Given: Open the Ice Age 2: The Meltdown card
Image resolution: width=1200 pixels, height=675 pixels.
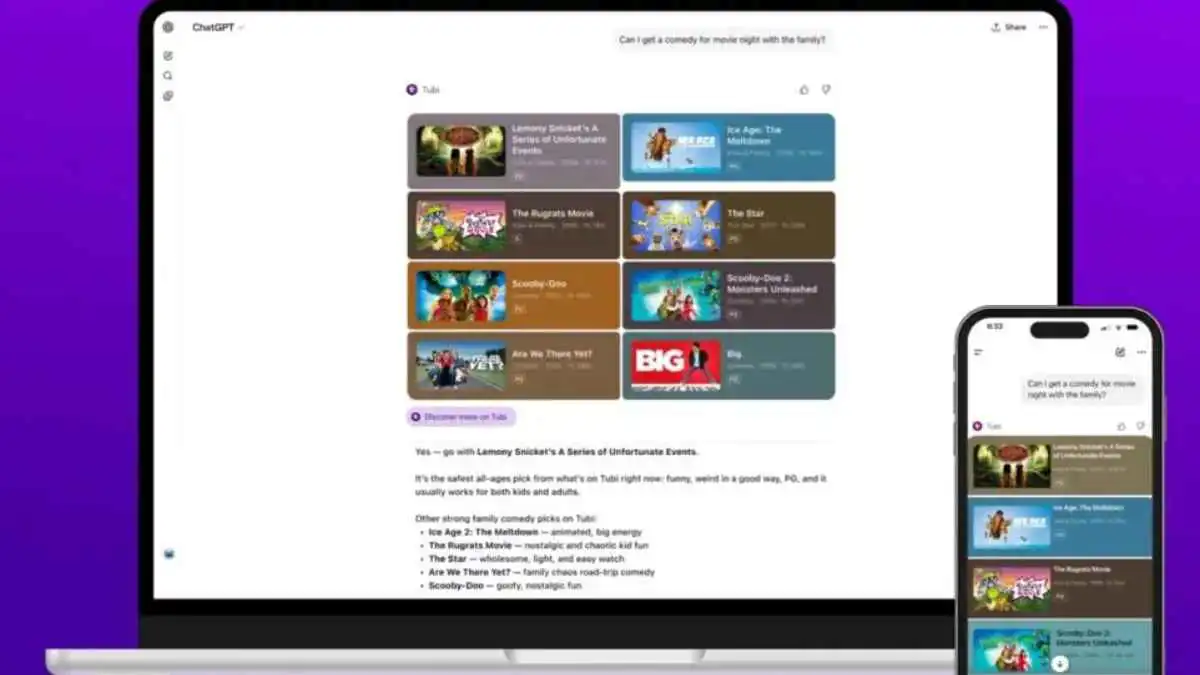Looking at the screenshot, I should (x=729, y=148).
